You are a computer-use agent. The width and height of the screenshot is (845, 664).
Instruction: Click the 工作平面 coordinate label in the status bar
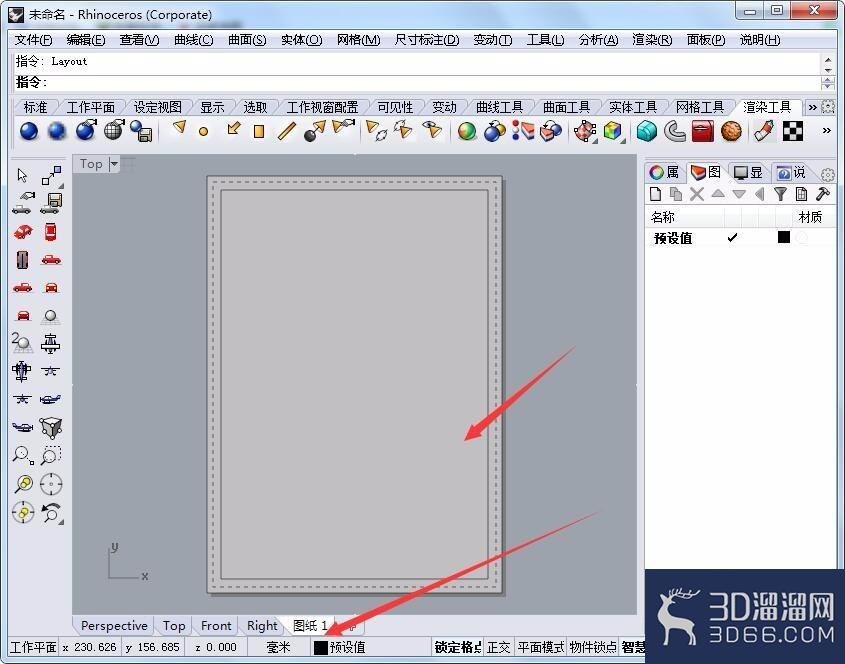pos(33,647)
